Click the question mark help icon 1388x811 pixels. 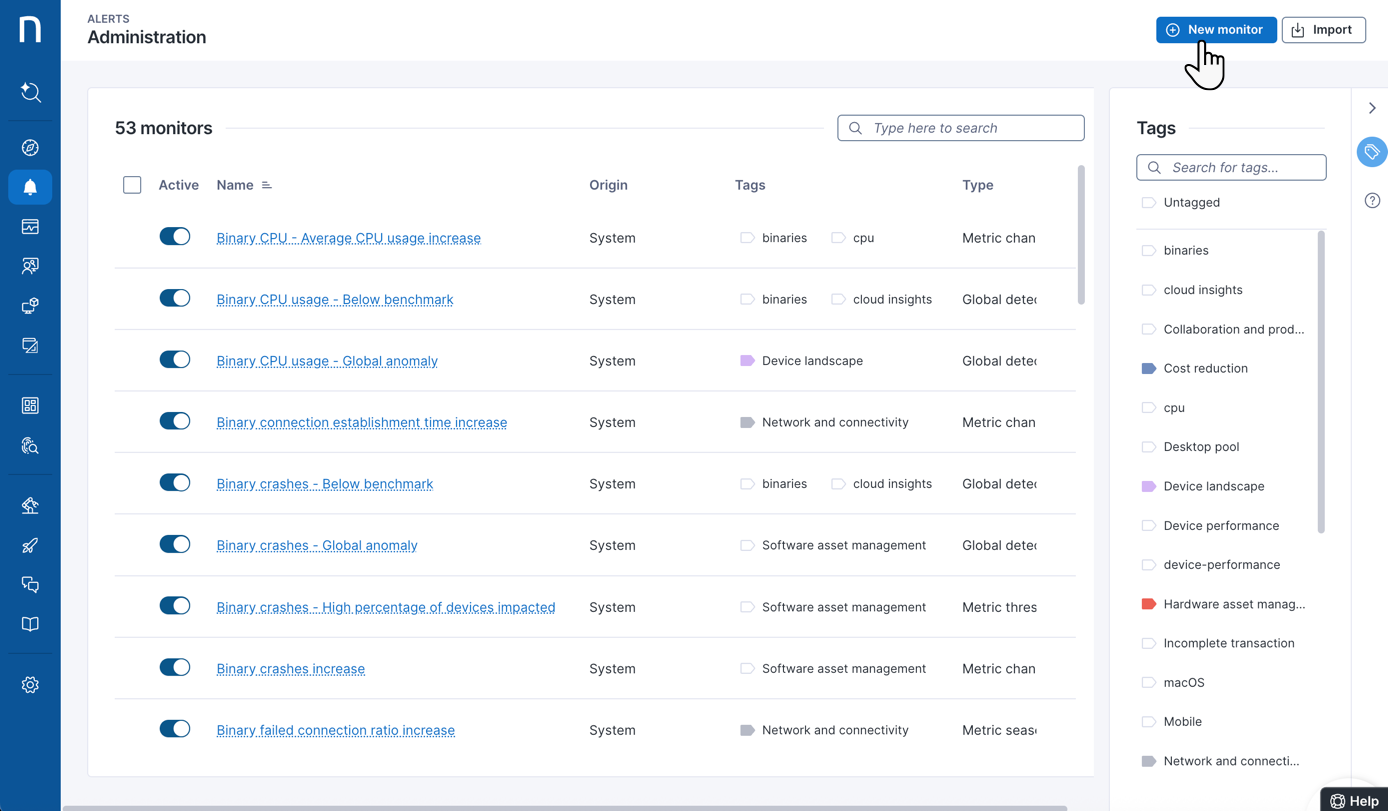1372,201
